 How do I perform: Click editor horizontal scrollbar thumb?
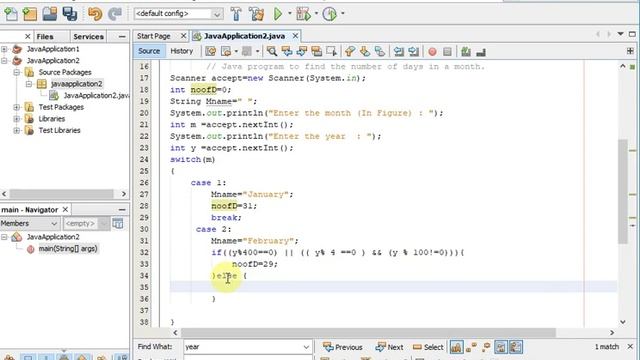point(368,333)
